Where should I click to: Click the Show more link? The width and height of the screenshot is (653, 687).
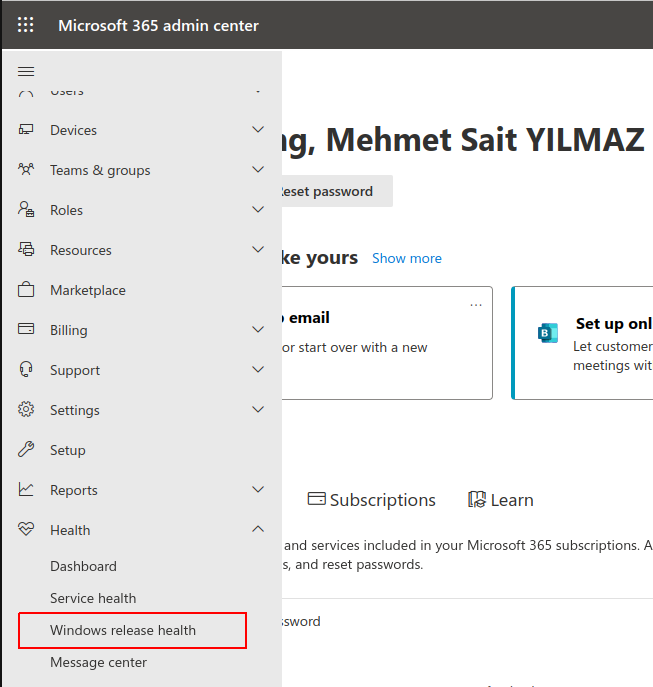pyautogui.click(x=407, y=259)
